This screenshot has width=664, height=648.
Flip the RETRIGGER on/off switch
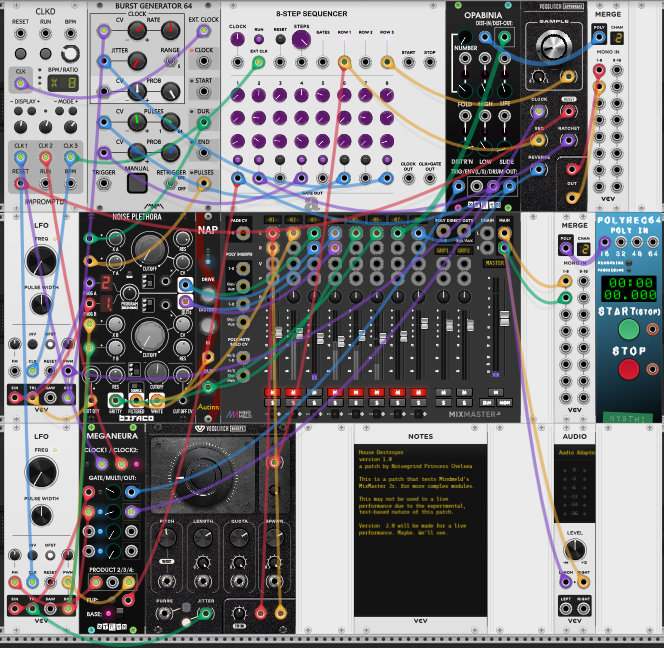(170, 183)
